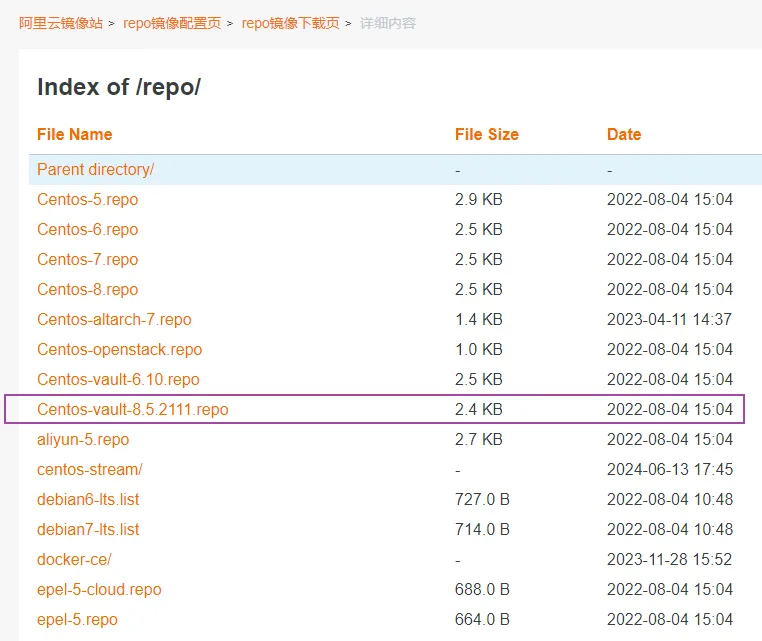Download Centos-6.repo file

click(x=87, y=229)
